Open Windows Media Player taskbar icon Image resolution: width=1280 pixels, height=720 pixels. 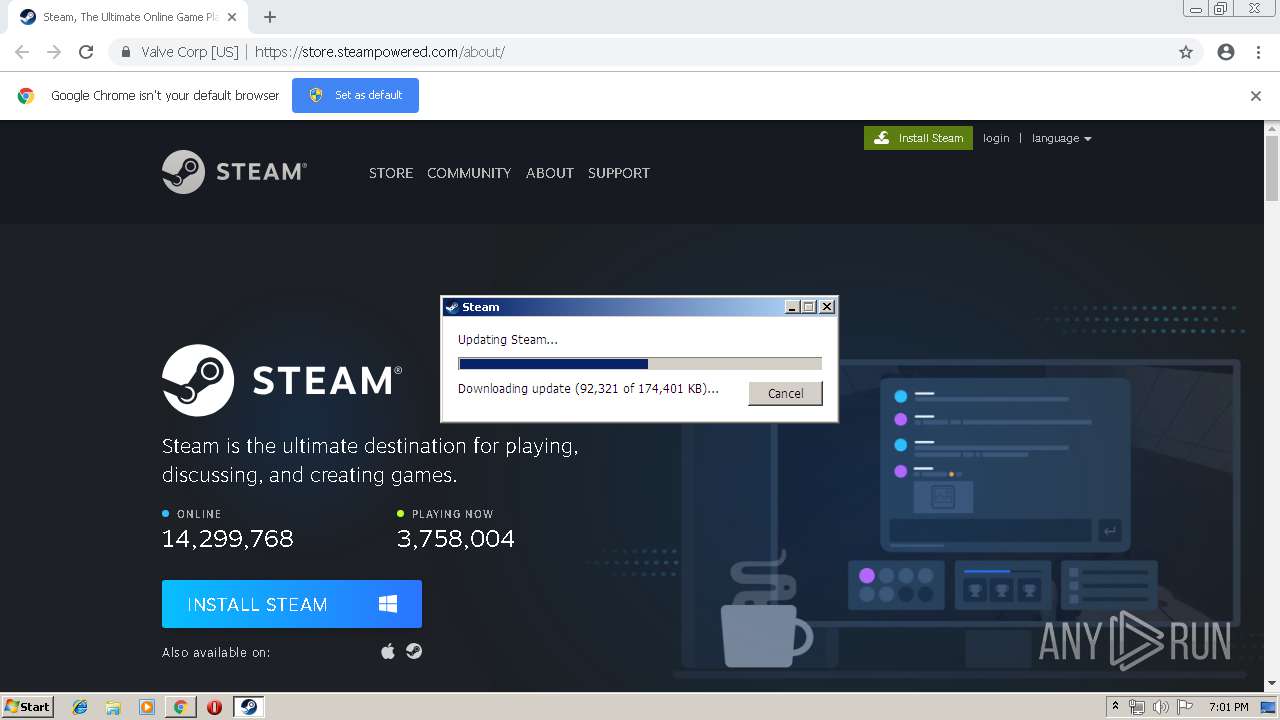point(147,707)
